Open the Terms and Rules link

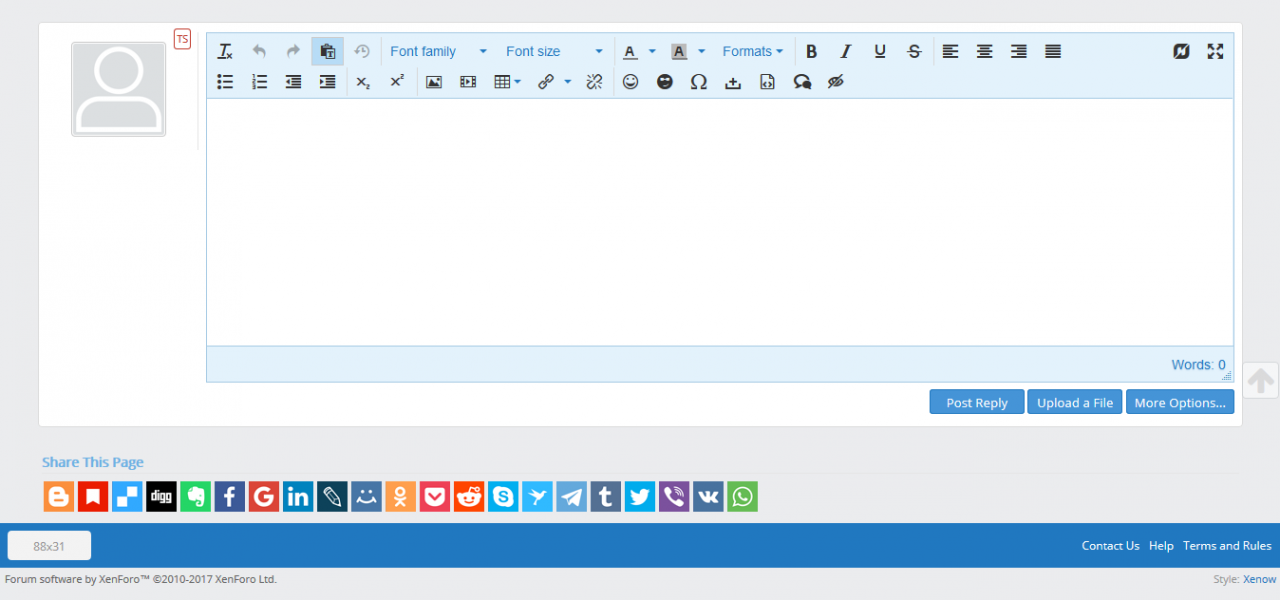click(x=1227, y=546)
